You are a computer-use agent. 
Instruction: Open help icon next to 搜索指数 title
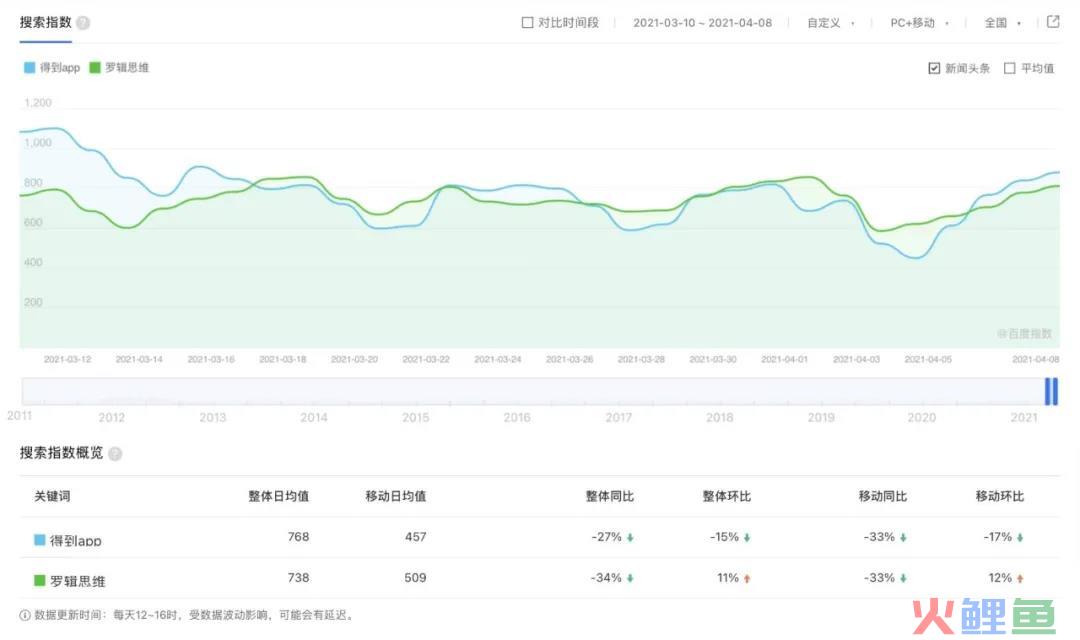[83, 23]
